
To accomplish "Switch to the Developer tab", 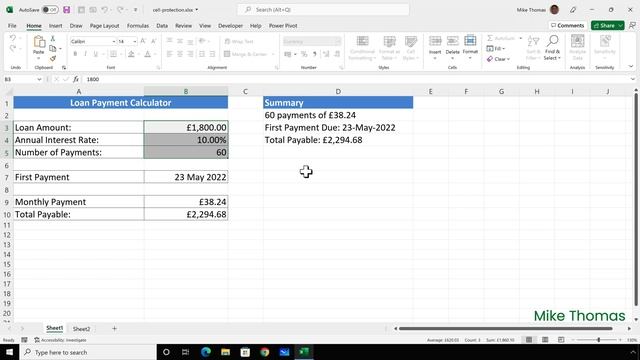I will point(230,26).
